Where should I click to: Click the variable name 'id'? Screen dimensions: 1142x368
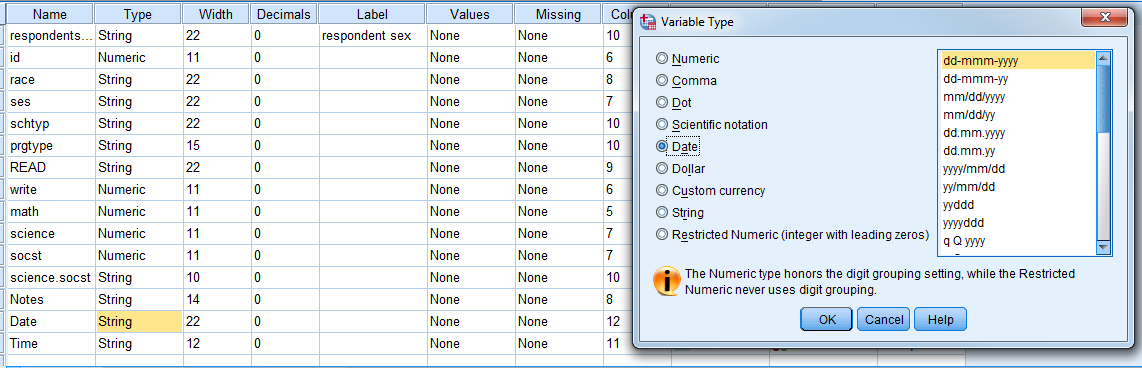tap(15, 58)
